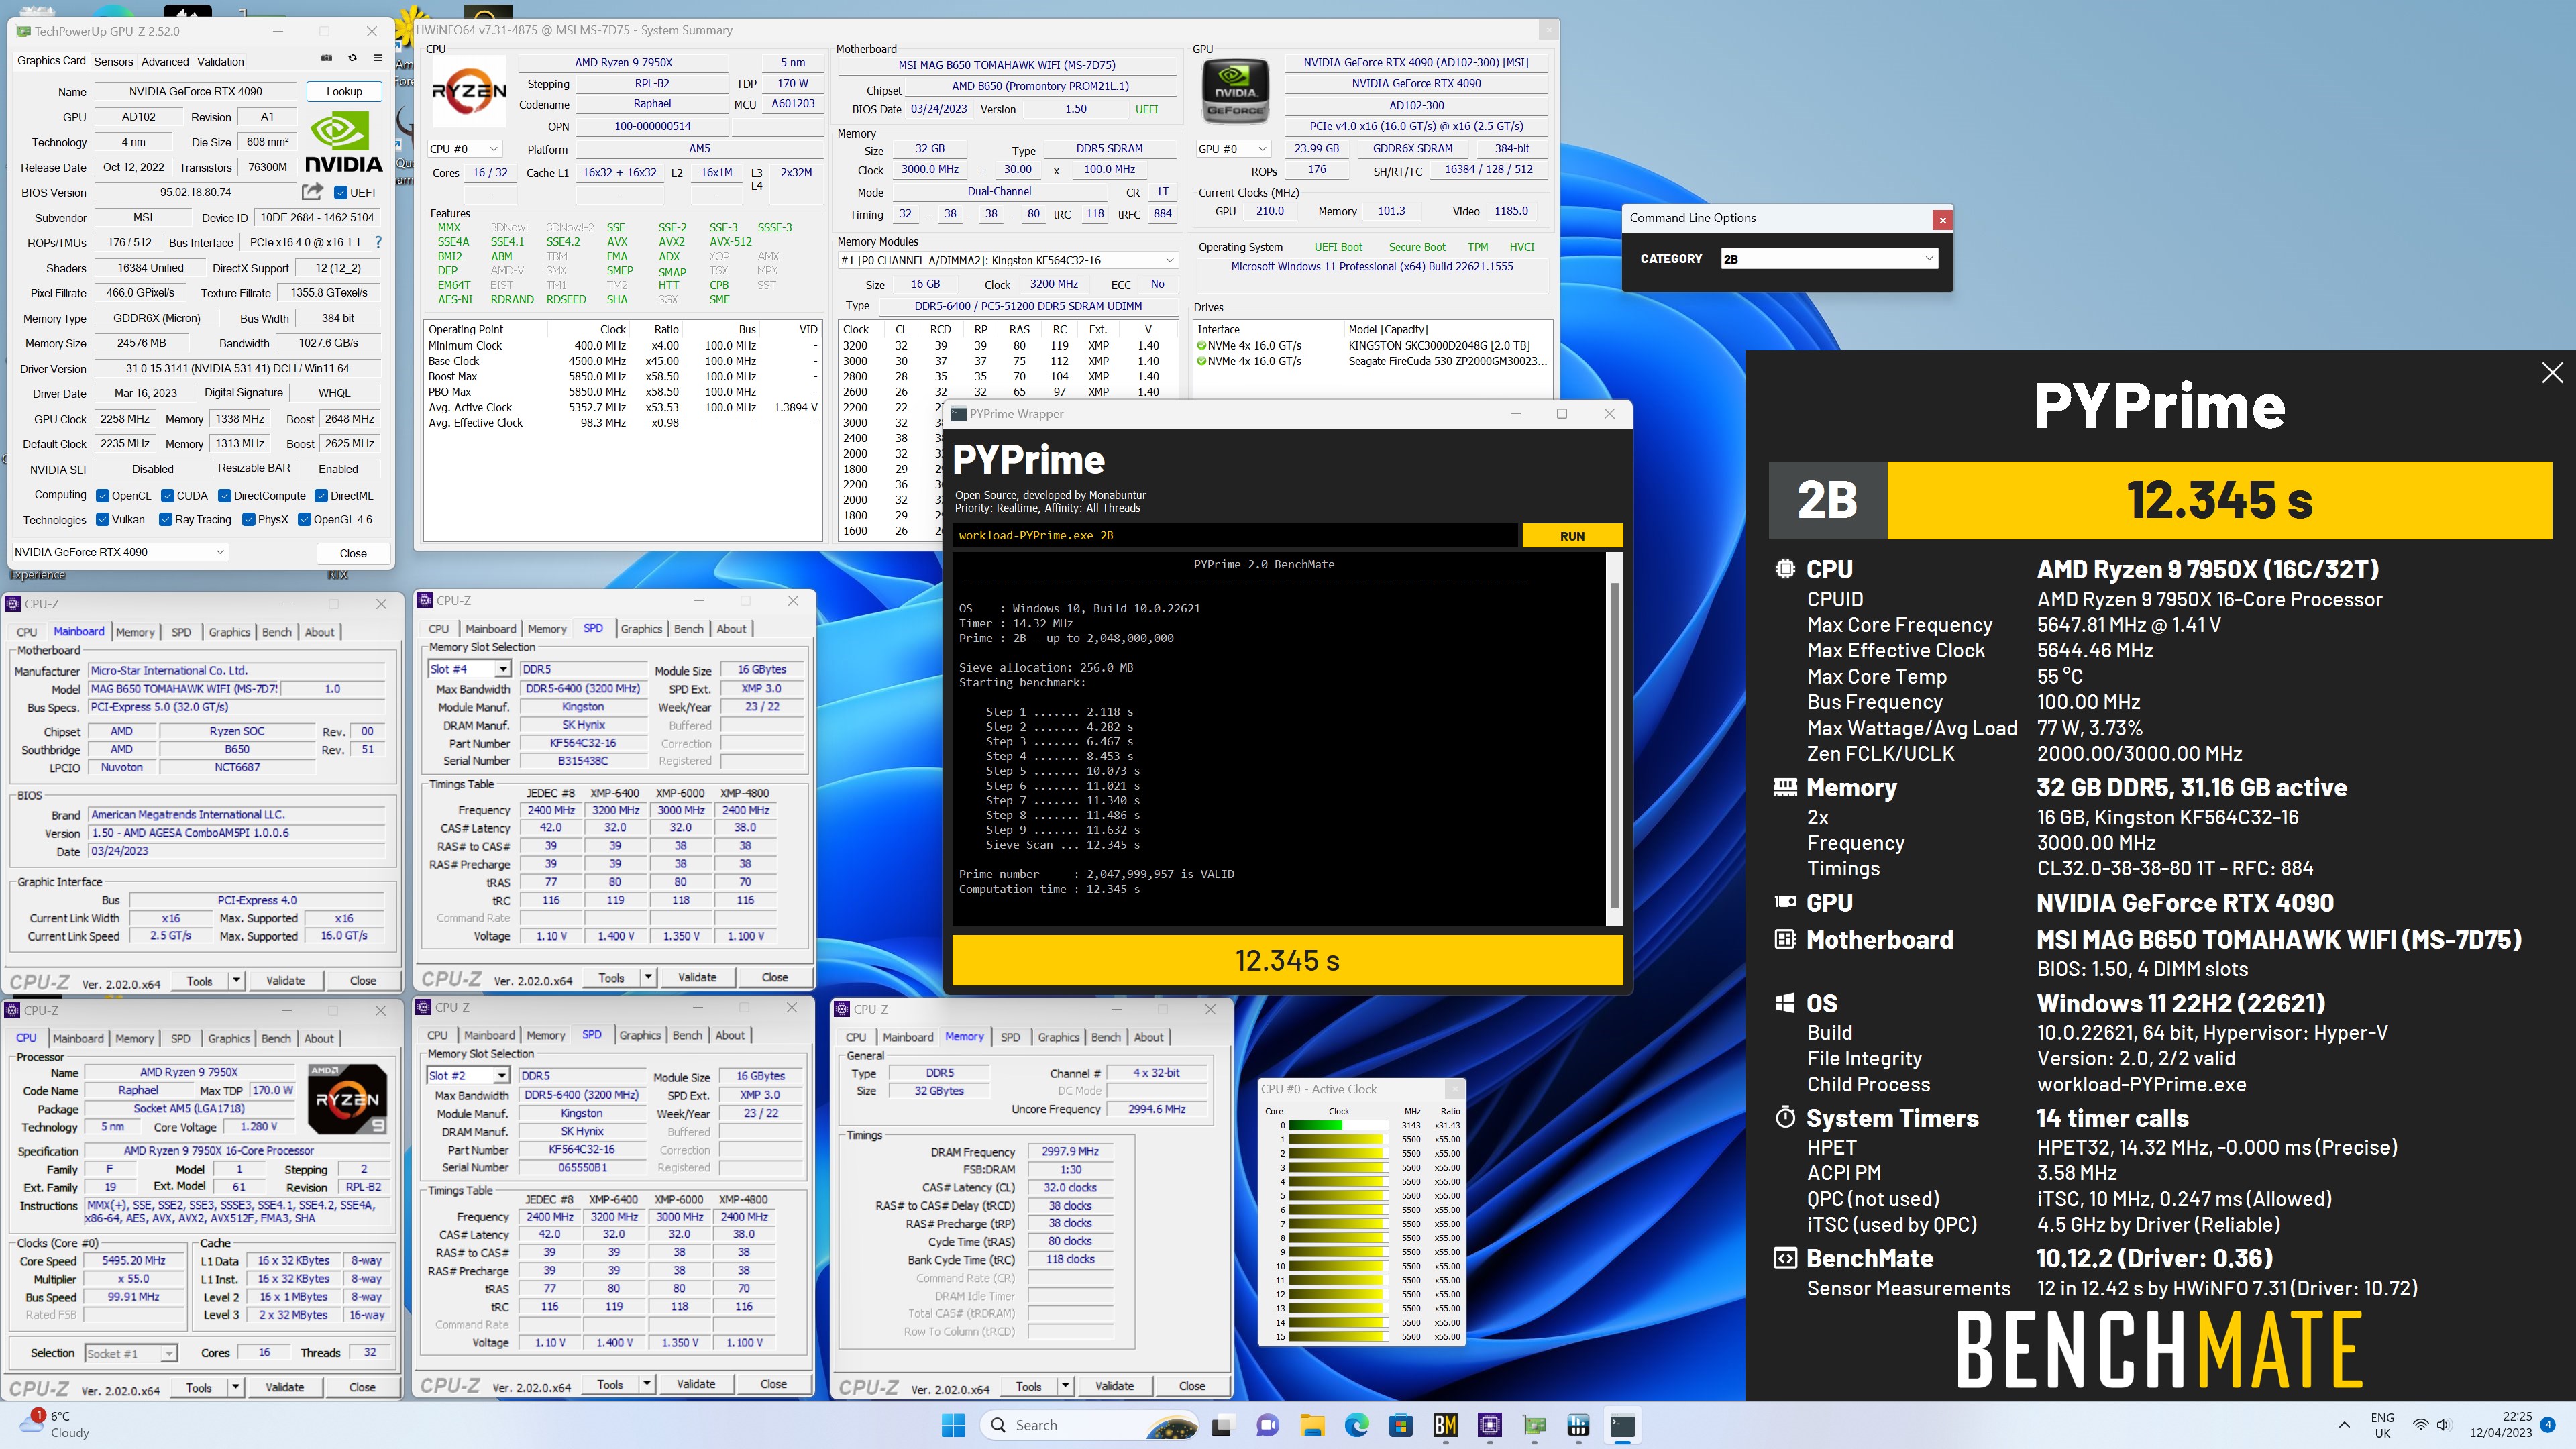Image resolution: width=2576 pixels, height=1449 pixels.
Task: Click the Core 0 clock usage bar
Action: [x=1338, y=1125]
